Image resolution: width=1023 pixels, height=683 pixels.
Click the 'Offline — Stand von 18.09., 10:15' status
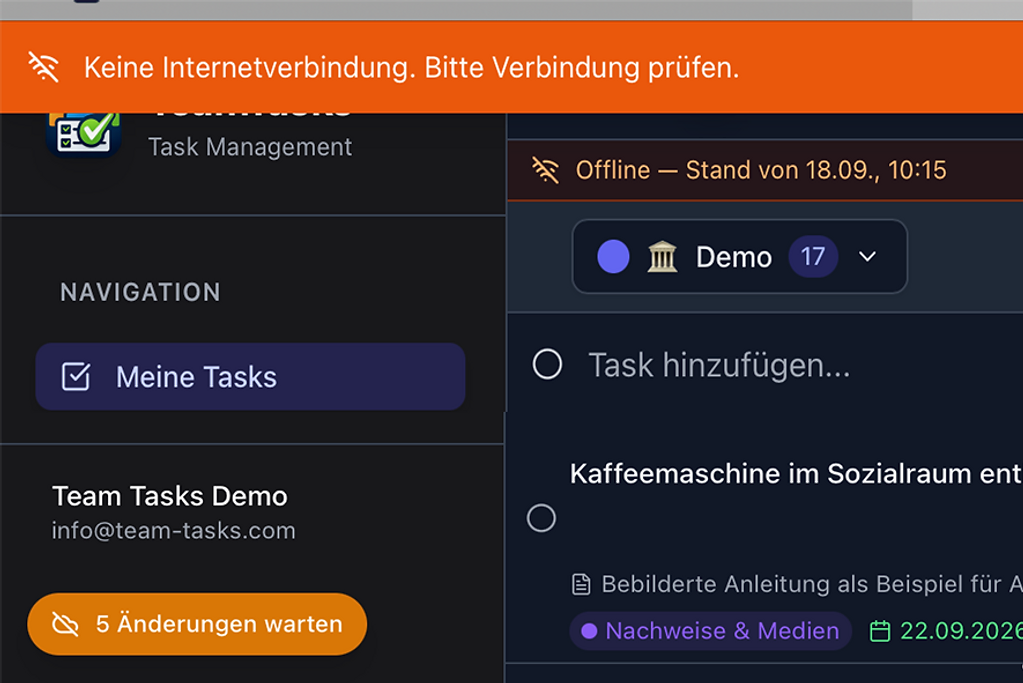(761, 170)
